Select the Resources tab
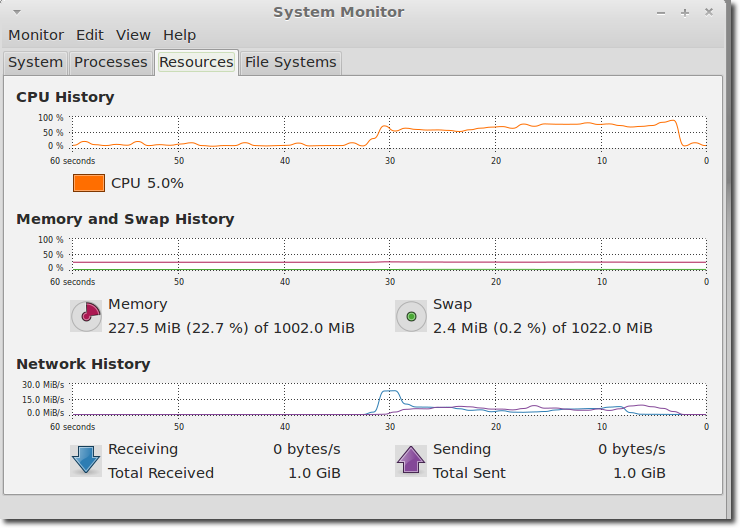741x529 pixels. [196, 62]
